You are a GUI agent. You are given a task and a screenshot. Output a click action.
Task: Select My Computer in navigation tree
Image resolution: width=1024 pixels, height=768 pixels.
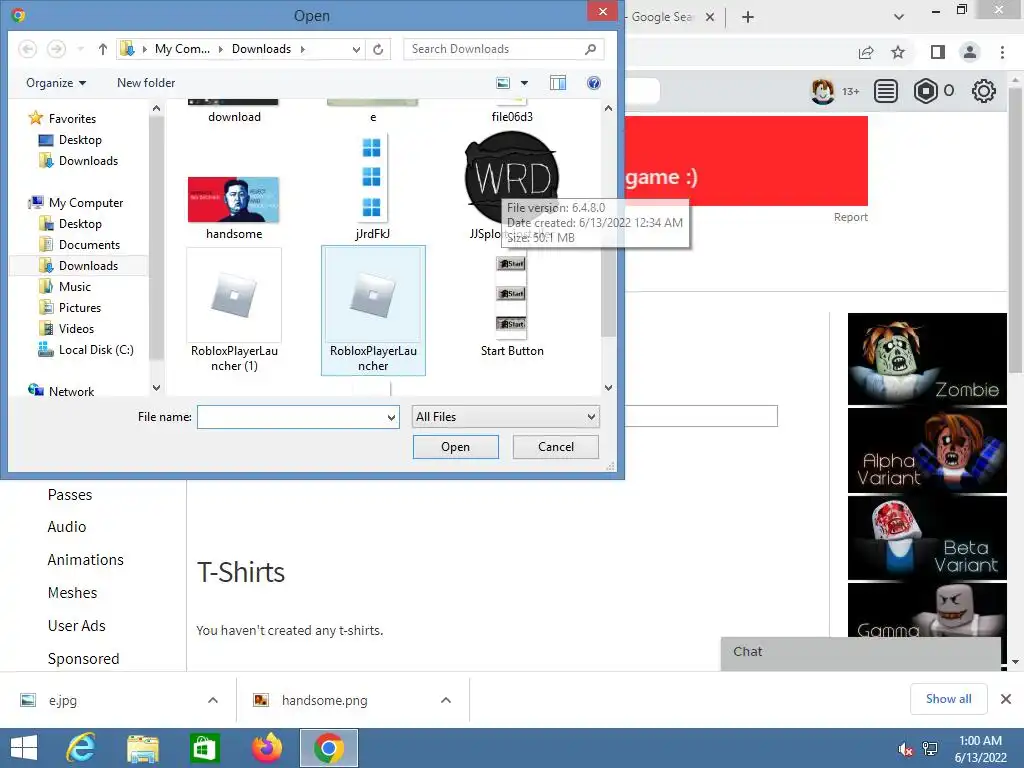(x=86, y=202)
